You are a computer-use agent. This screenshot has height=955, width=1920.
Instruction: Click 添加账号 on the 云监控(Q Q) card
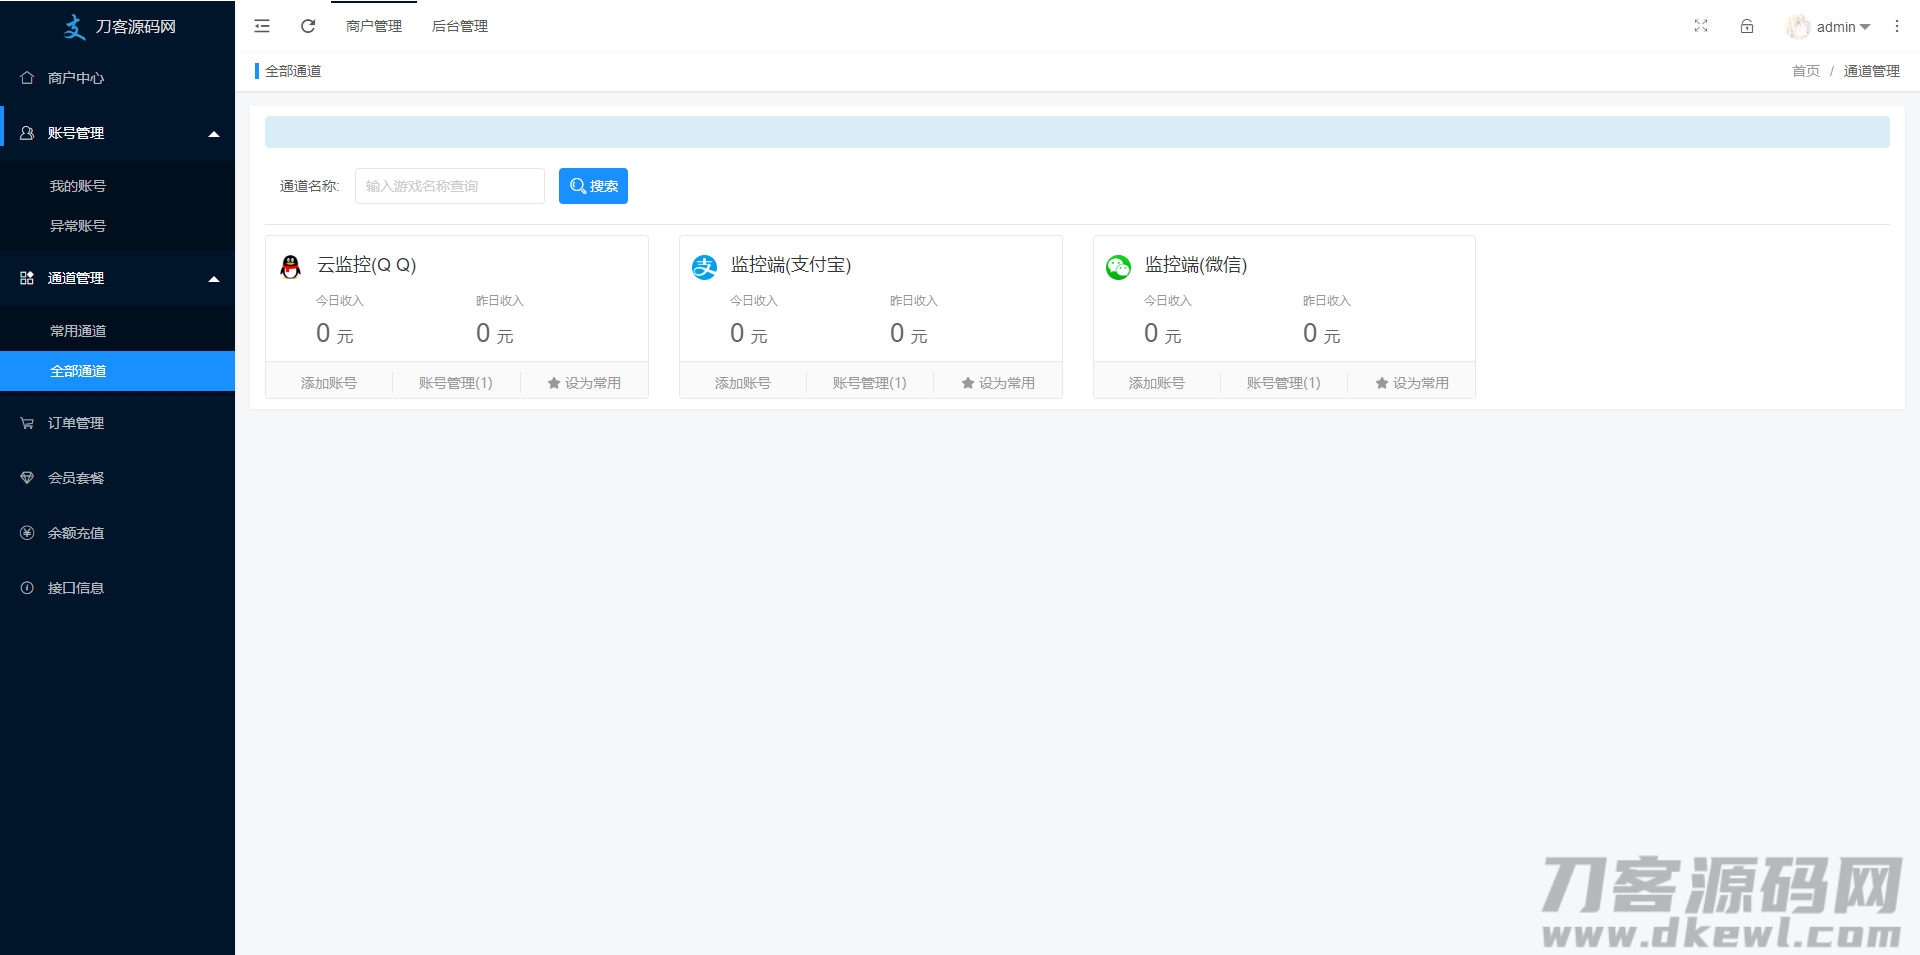tap(329, 383)
